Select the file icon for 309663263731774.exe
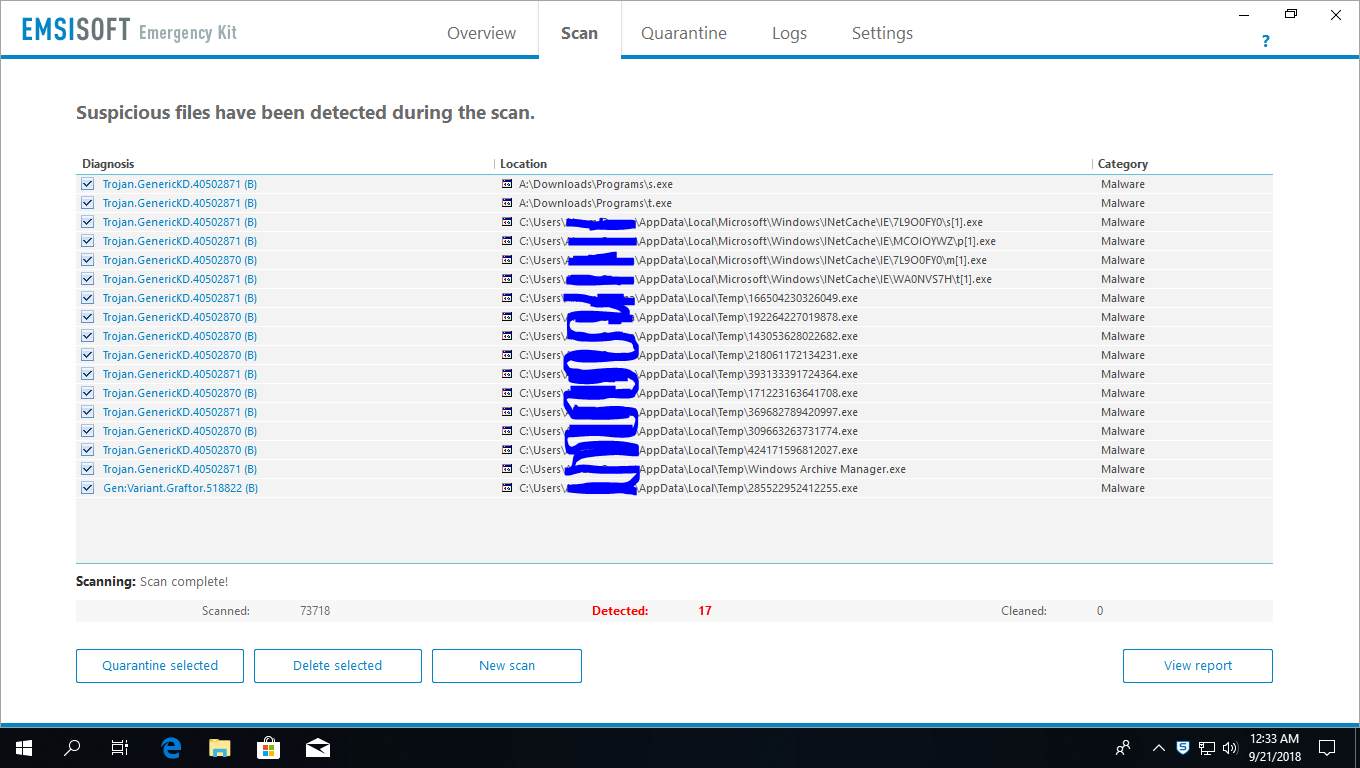Image resolution: width=1360 pixels, height=768 pixels. click(507, 431)
